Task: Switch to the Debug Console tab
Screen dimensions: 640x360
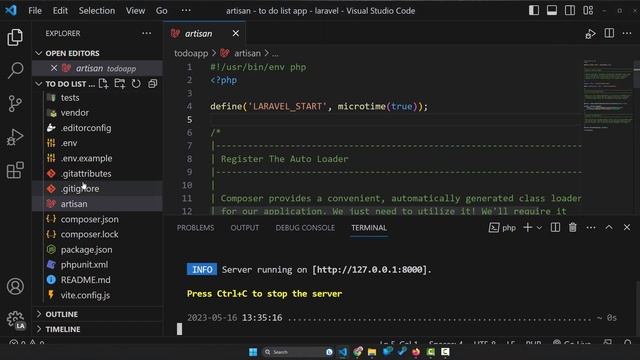Action: [305, 228]
